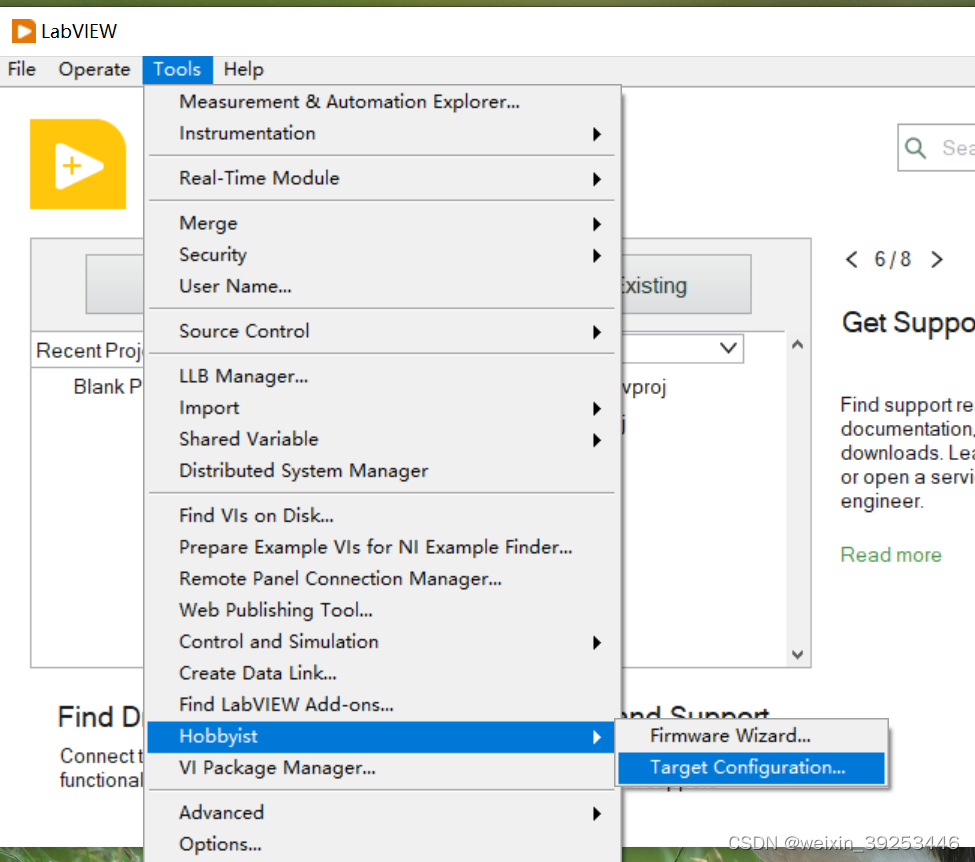Click the list scrollbar down arrow
Image resolution: width=975 pixels, height=862 pixels.
coord(798,654)
